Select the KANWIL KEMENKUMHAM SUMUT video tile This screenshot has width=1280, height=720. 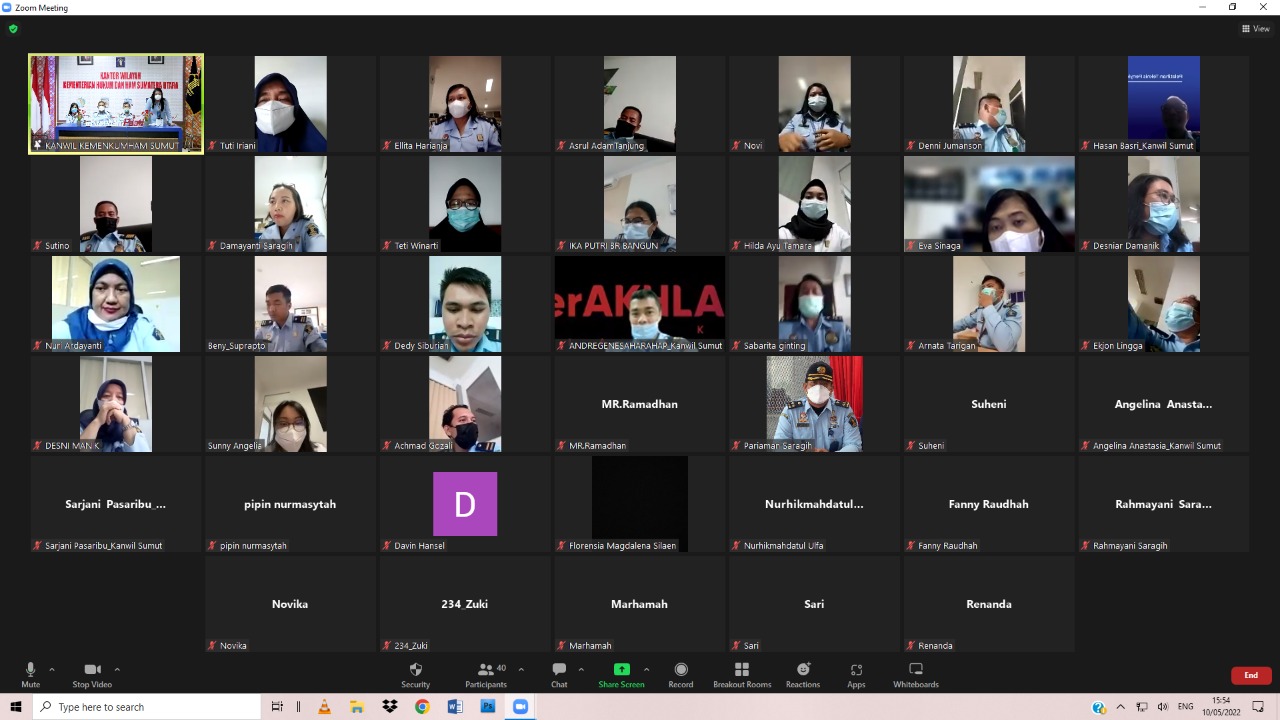coord(116,103)
